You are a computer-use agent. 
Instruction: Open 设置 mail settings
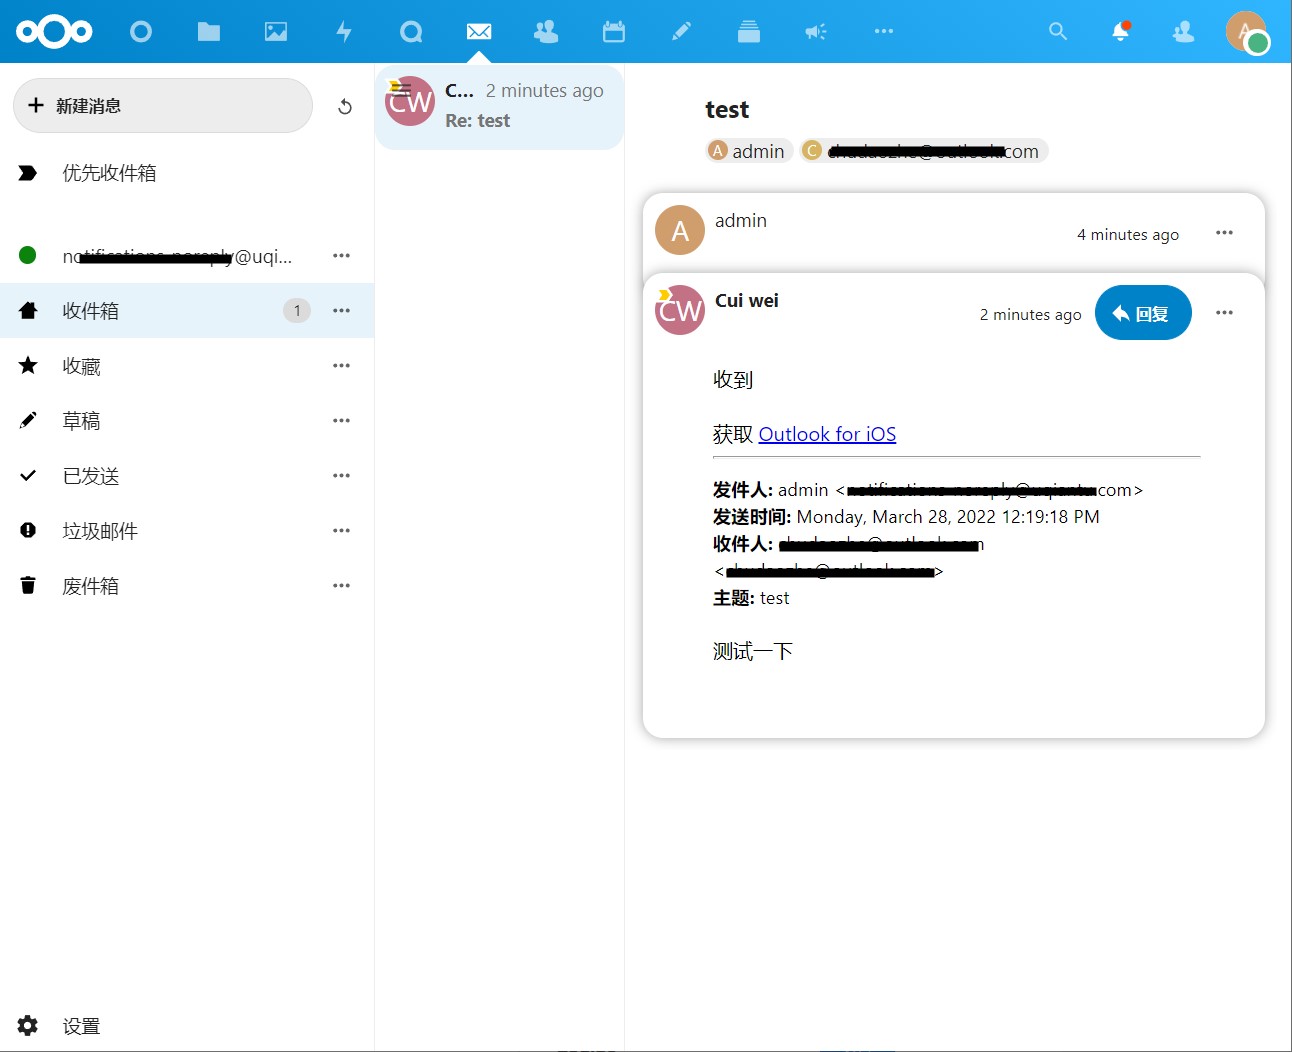pos(187,1026)
